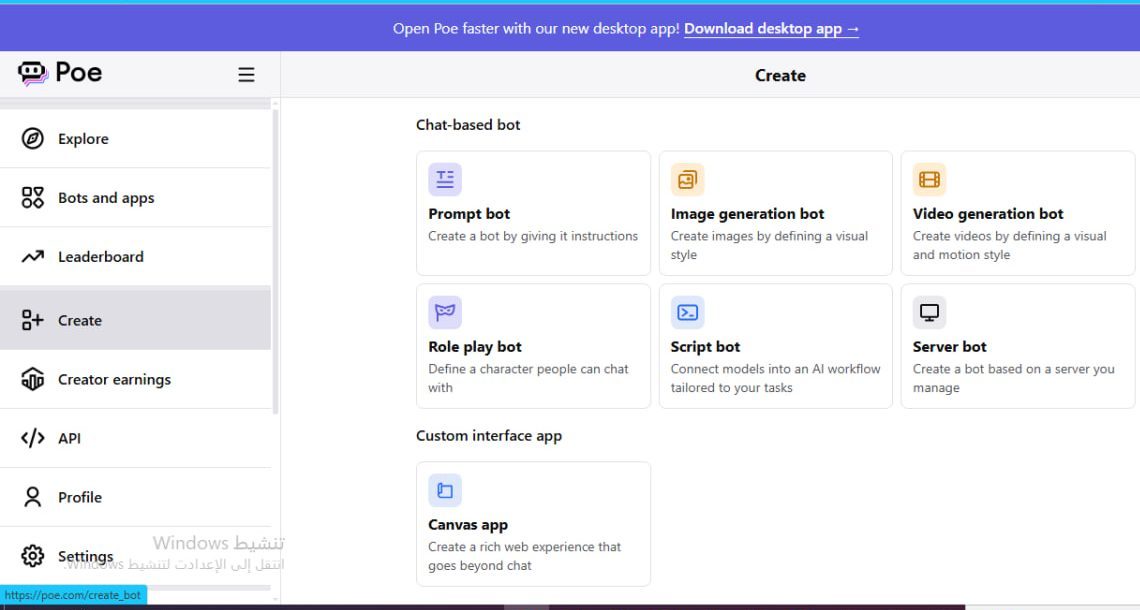Pick the Role play bot option
The height and width of the screenshot is (610, 1140).
coord(532,346)
